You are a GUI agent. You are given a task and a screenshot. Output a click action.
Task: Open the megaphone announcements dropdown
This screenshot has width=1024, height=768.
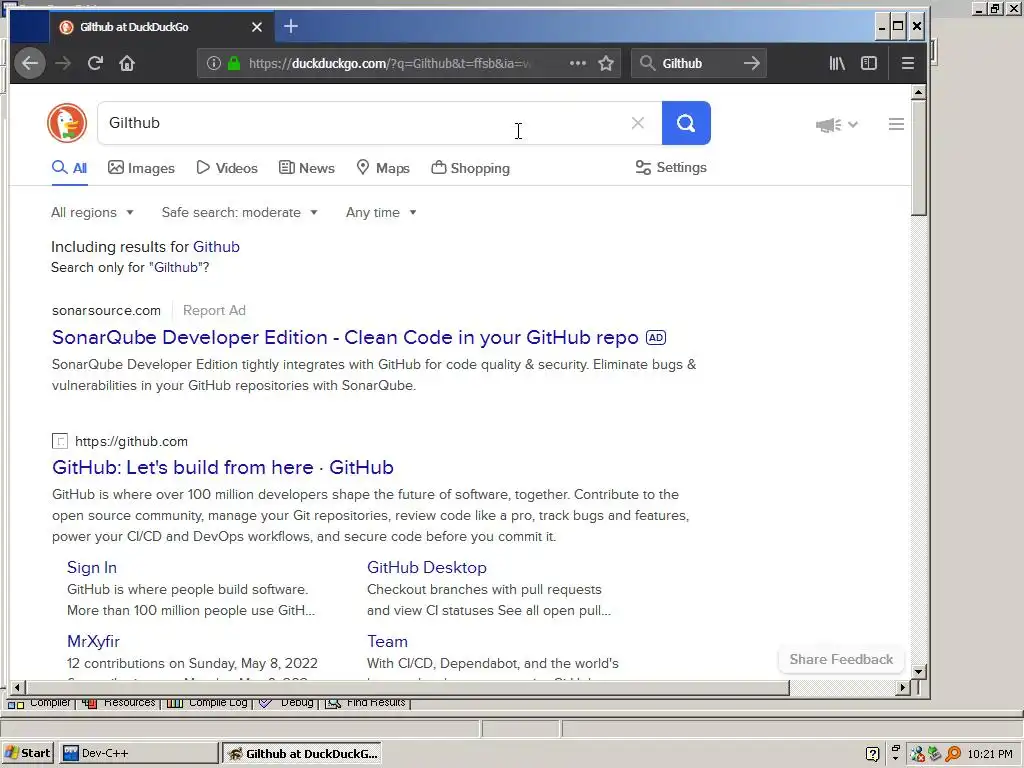coord(837,125)
